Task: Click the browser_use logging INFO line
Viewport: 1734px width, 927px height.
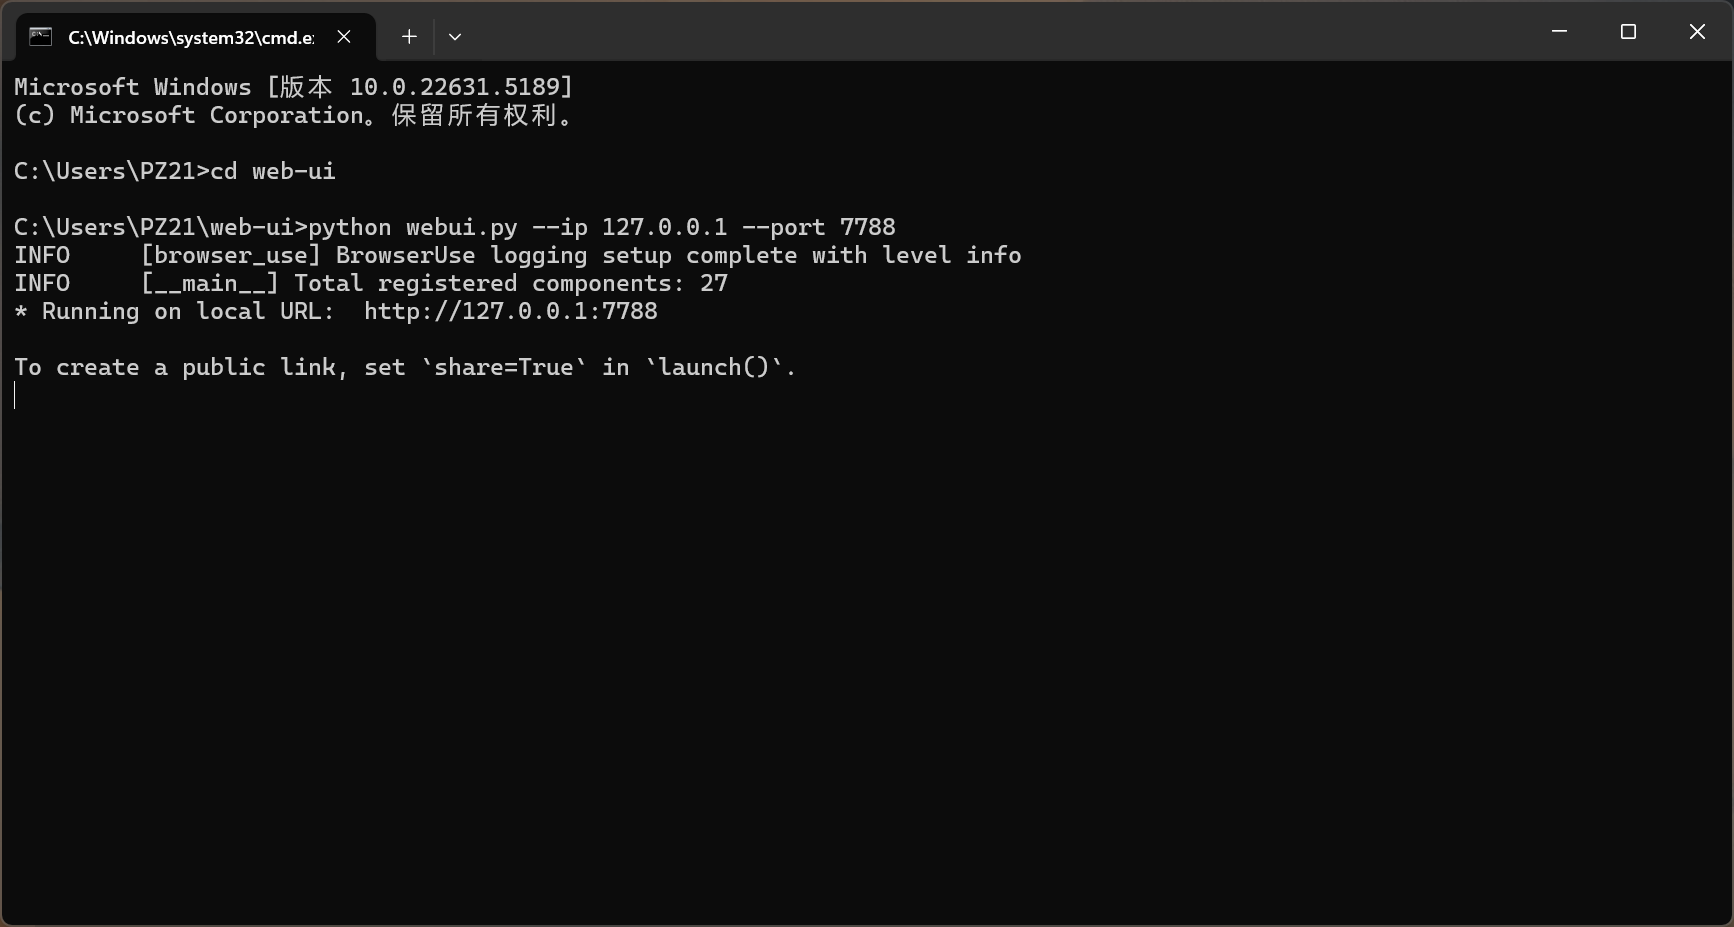Action: point(518,255)
